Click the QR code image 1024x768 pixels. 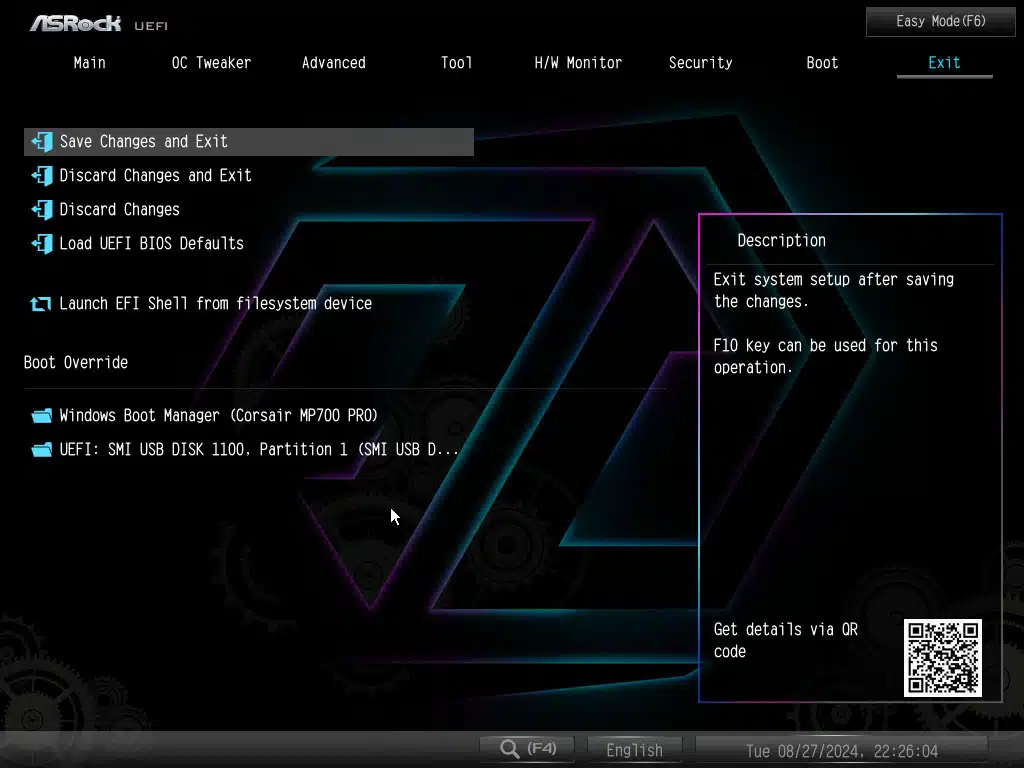coord(942,658)
